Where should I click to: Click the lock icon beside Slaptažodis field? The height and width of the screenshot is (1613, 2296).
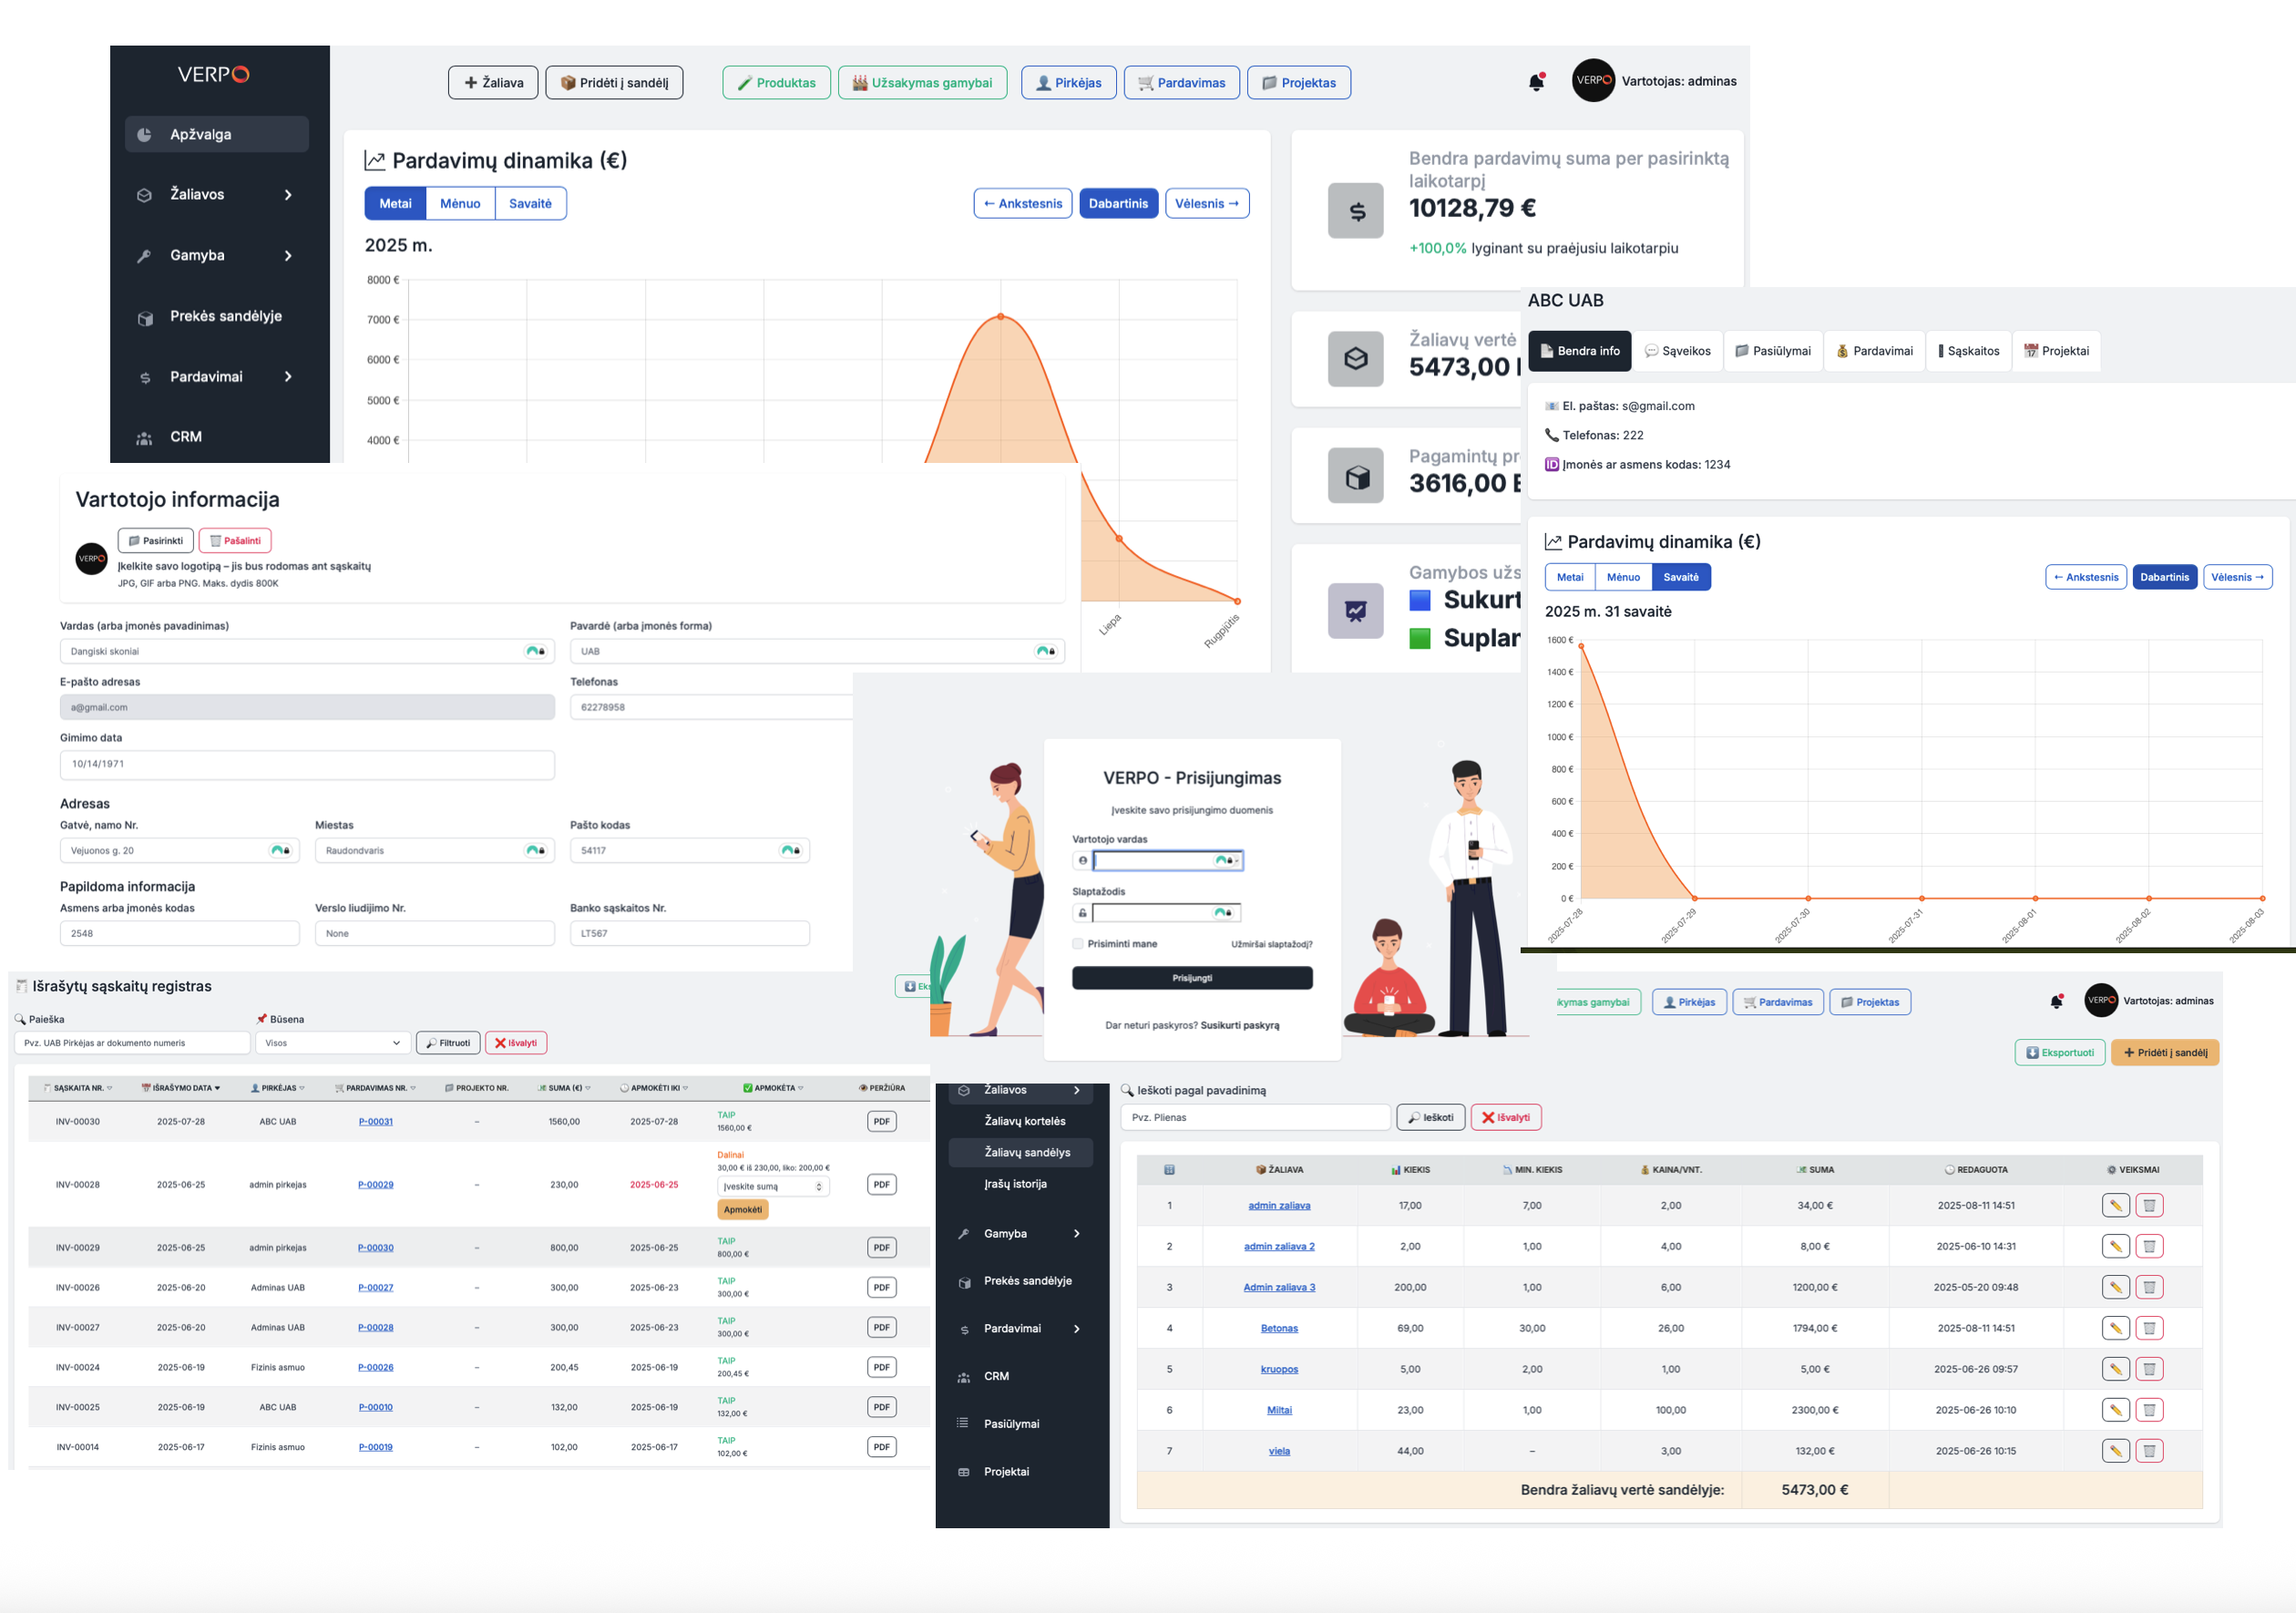coord(1082,913)
